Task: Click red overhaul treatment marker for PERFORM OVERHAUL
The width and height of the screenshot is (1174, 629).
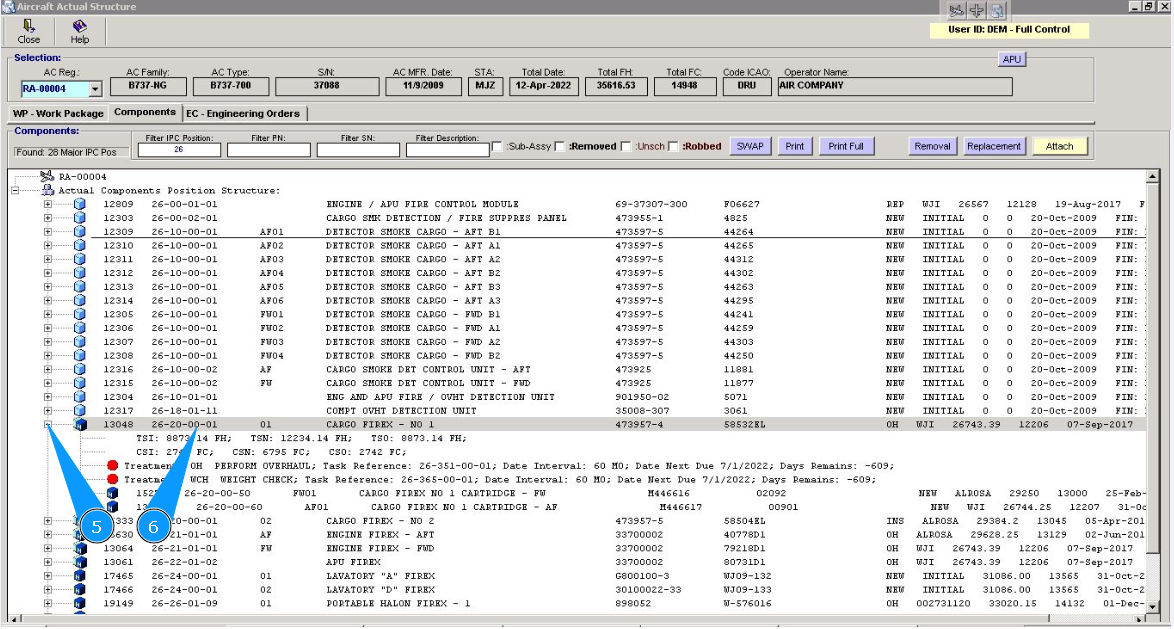Action: 113,466
